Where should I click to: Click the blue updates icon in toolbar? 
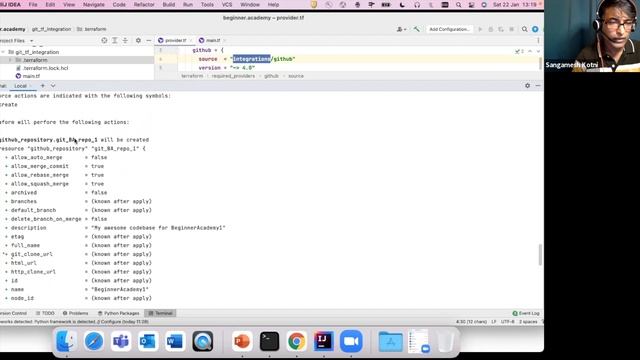pos(535,29)
